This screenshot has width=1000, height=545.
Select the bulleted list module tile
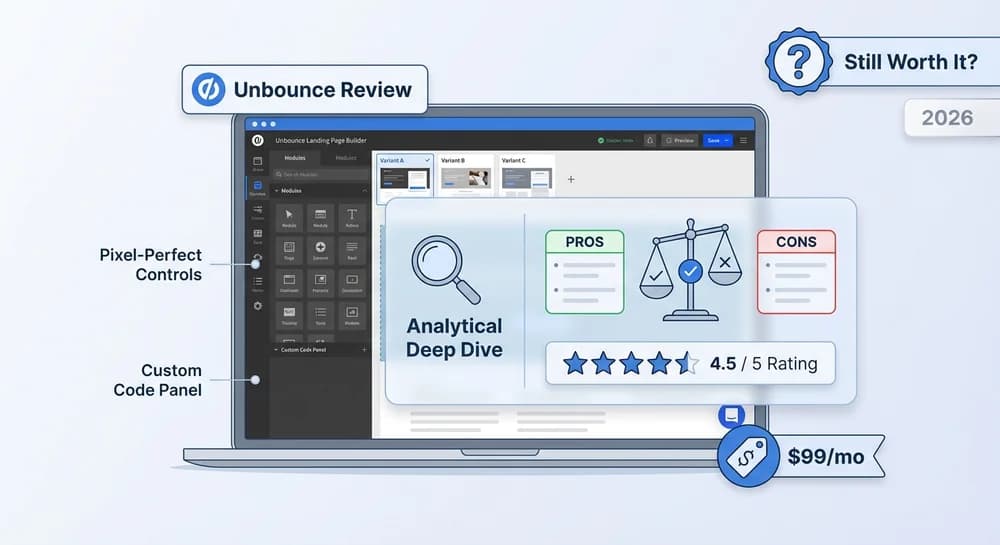(x=320, y=315)
